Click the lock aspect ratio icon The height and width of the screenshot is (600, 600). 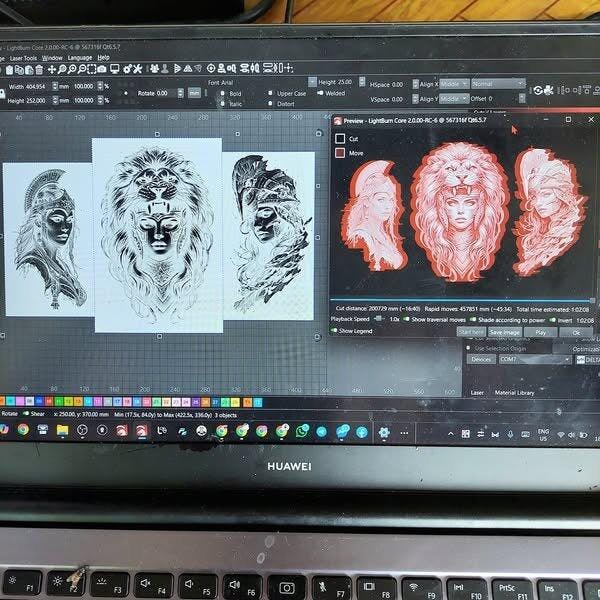[2, 93]
